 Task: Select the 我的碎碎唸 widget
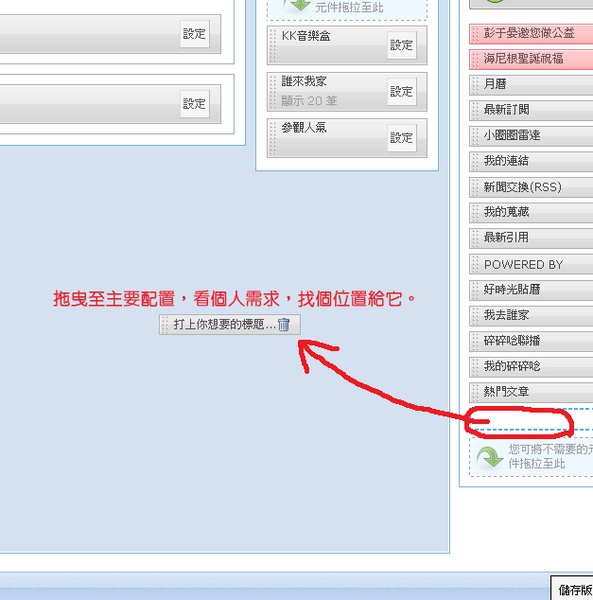tap(531, 367)
